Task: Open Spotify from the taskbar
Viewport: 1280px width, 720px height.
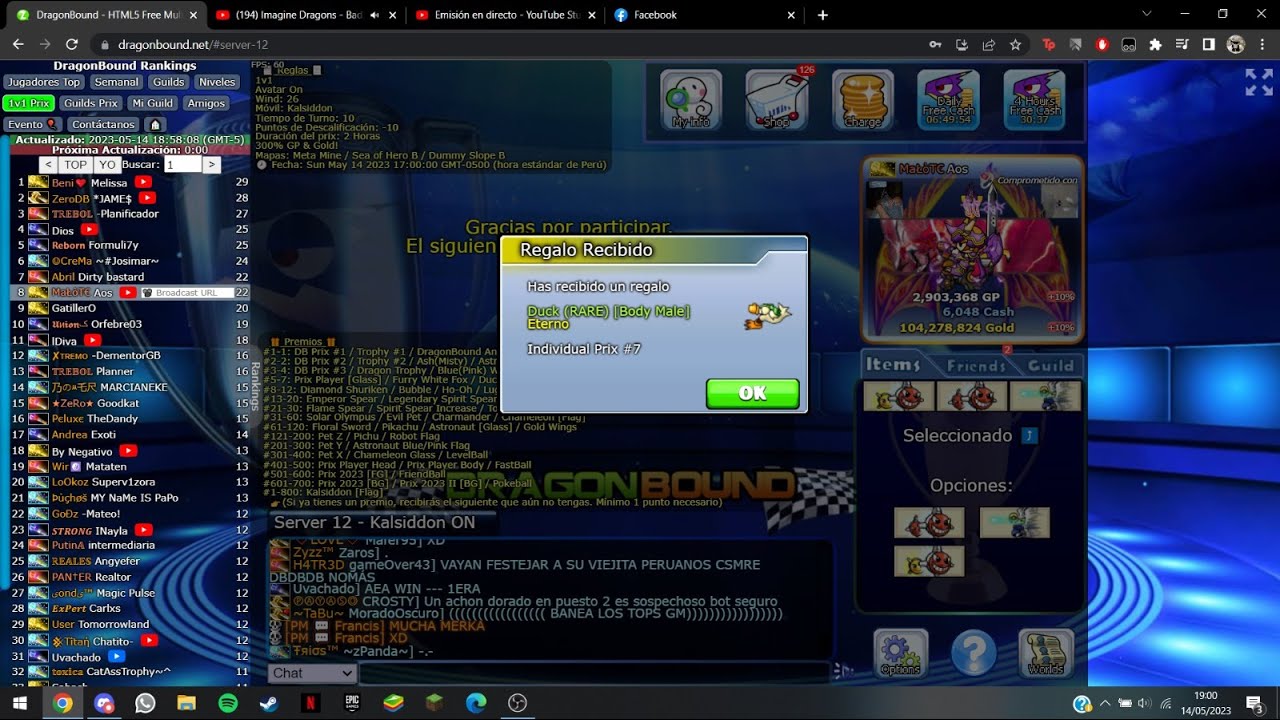Action: click(x=227, y=703)
